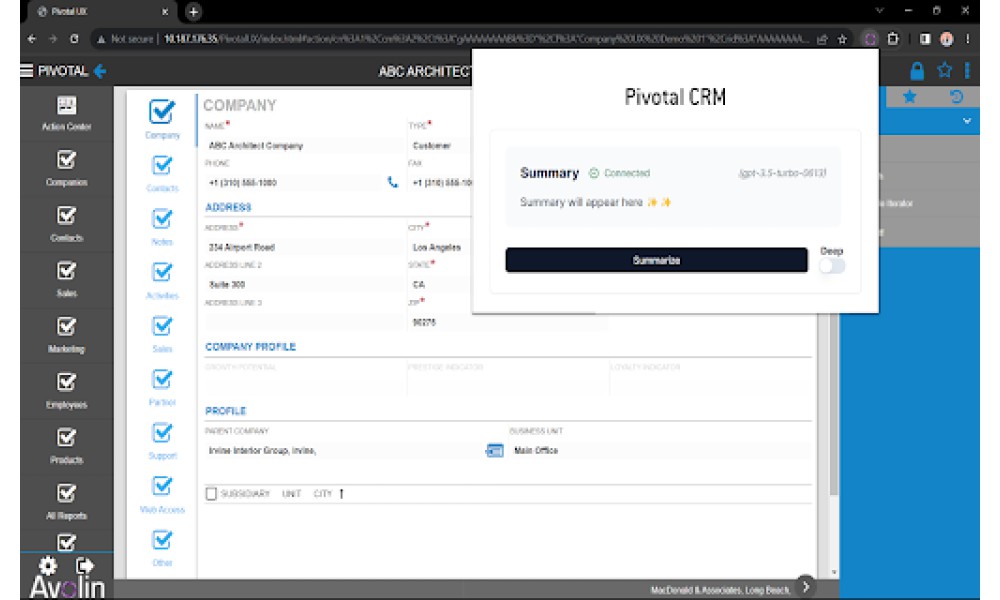Expand the chevron in the blue right panel
1000x600 pixels.
(967, 121)
